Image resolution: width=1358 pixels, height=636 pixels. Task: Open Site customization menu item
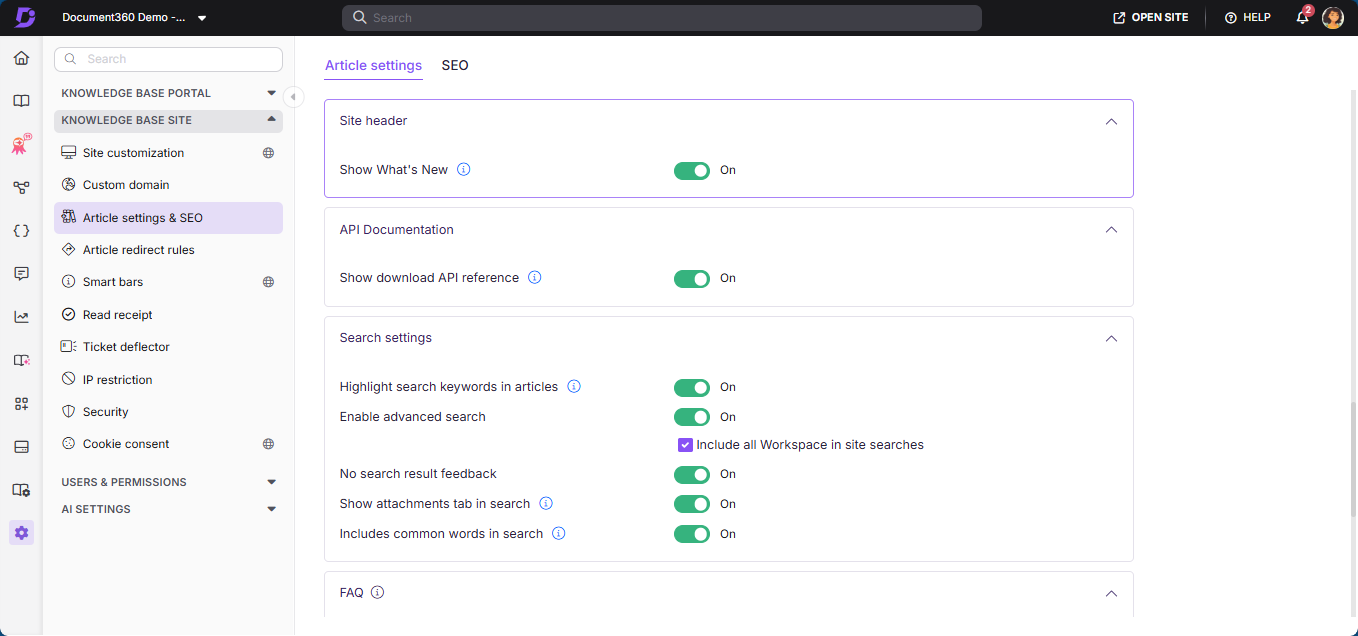[x=168, y=153]
